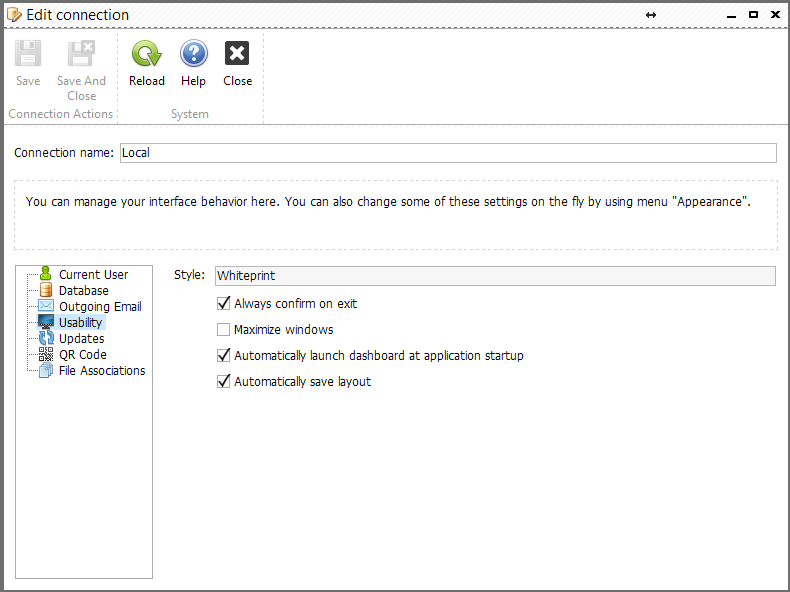This screenshot has width=790, height=592.
Task: Click the black X Close toolbar icon
Action: pyautogui.click(x=237, y=53)
